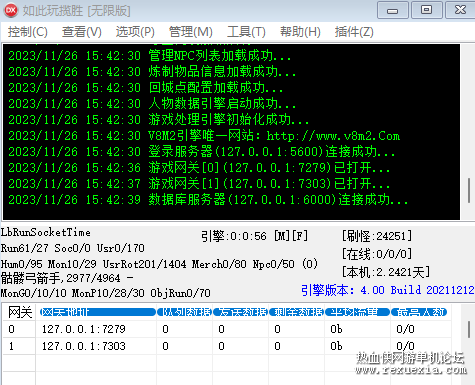Sort by the 网关地址 column header

[97, 312]
